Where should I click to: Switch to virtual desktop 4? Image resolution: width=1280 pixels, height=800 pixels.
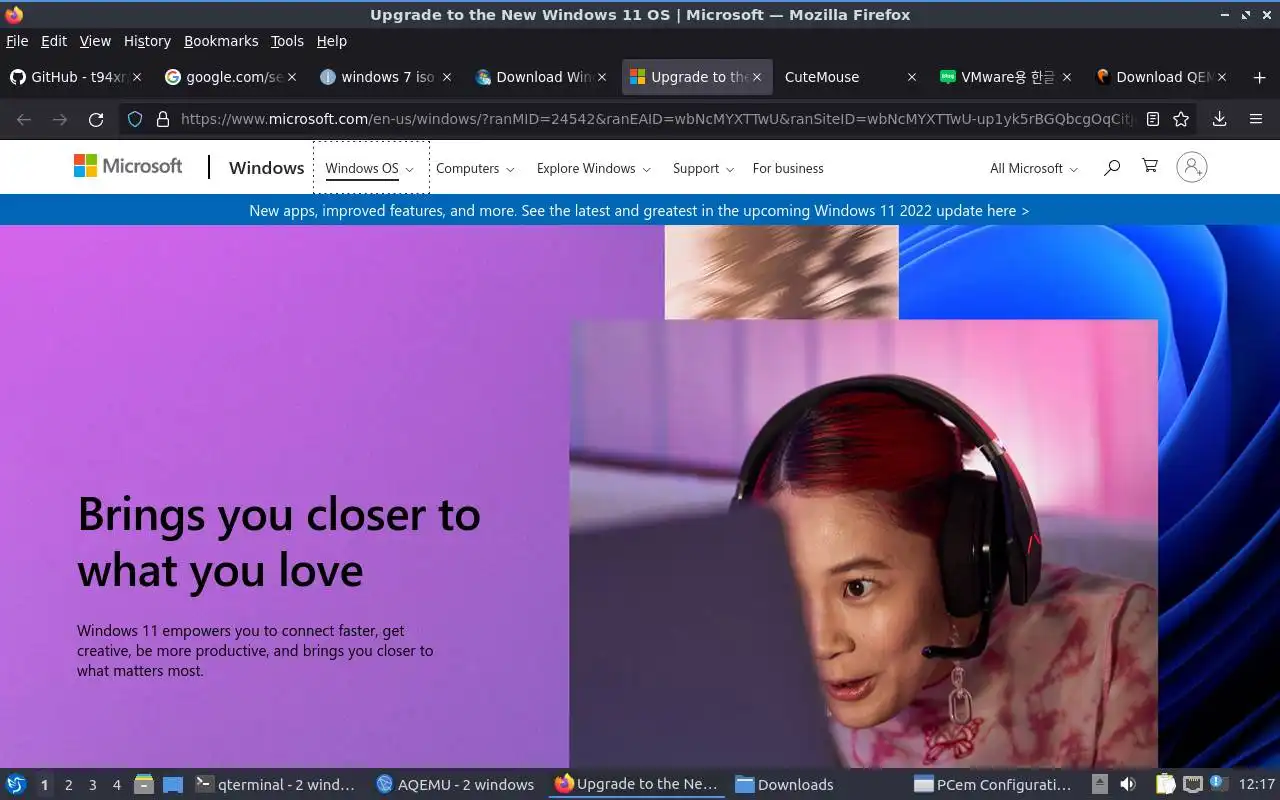[117, 785]
